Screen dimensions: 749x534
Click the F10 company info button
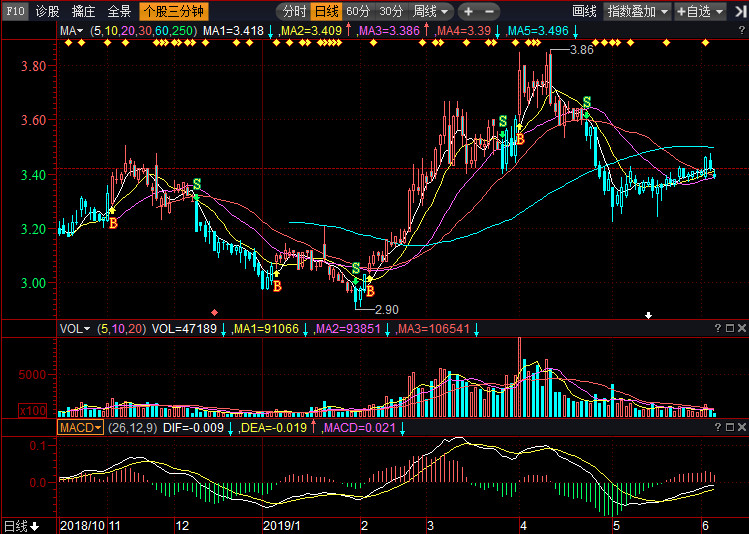(15, 12)
